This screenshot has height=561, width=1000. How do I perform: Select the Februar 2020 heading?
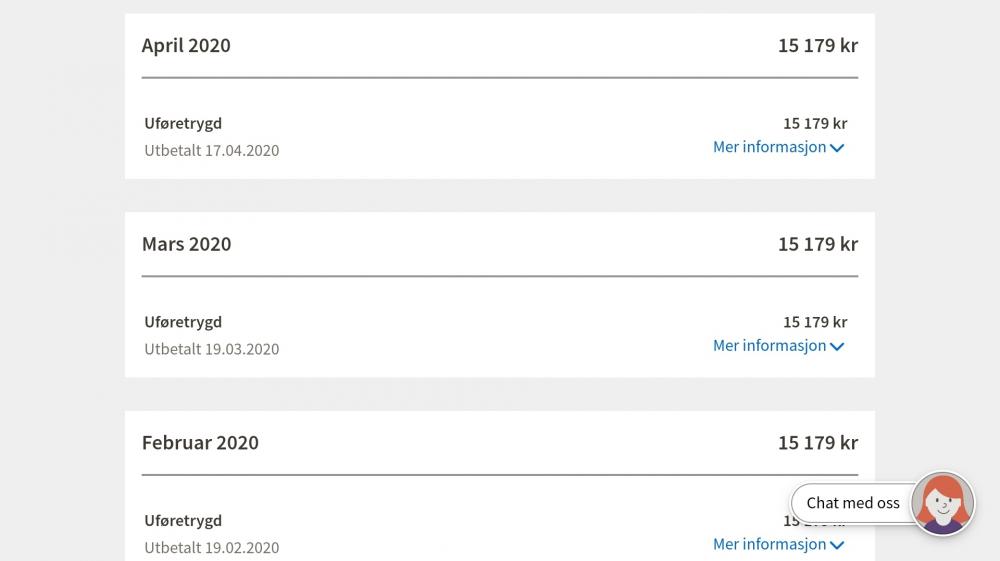(x=200, y=443)
